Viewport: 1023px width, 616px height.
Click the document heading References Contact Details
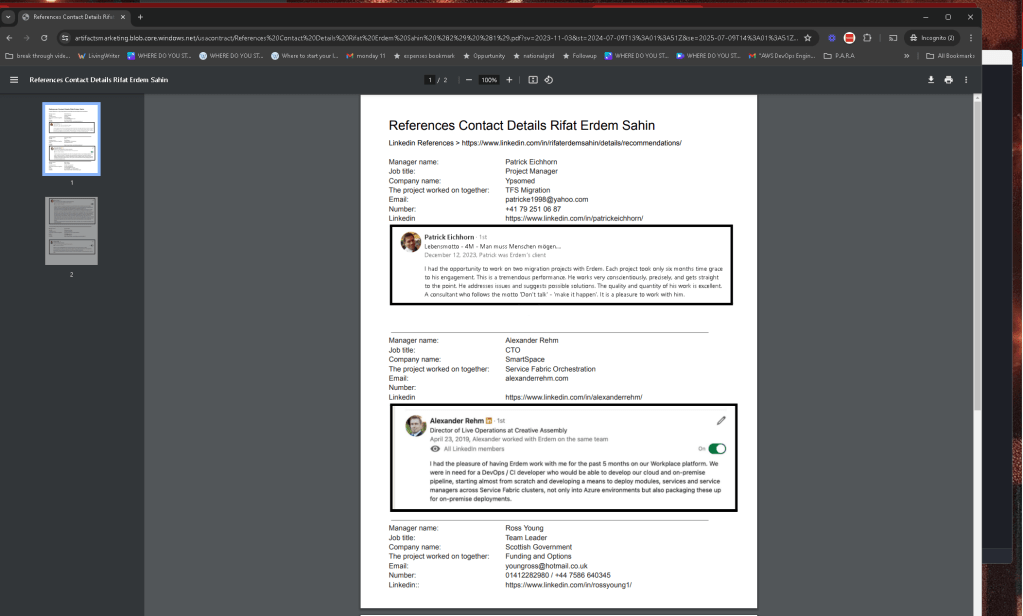point(522,125)
